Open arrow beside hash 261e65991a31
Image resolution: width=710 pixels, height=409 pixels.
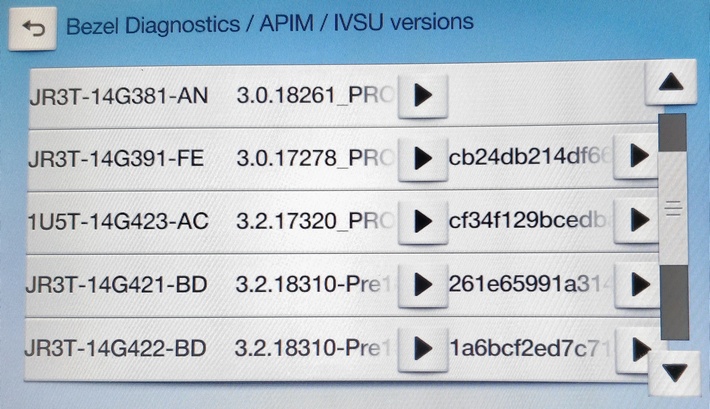[x=636, y=284]
